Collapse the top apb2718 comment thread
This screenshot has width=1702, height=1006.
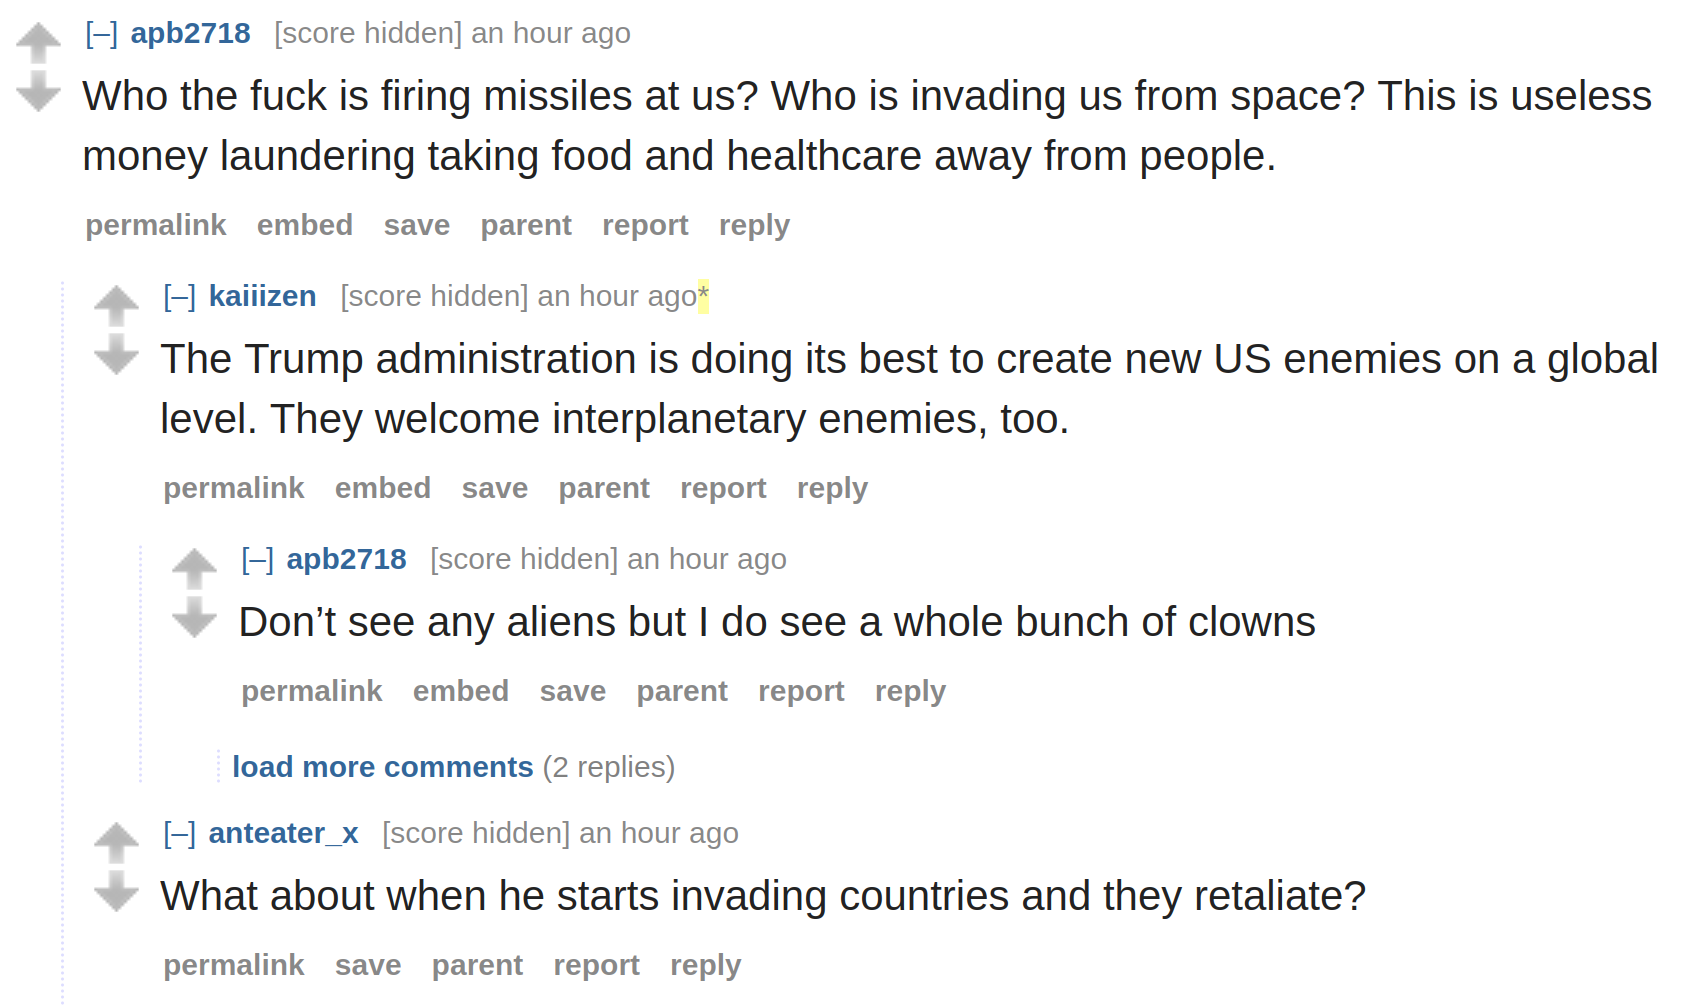[x=102, y=34]
